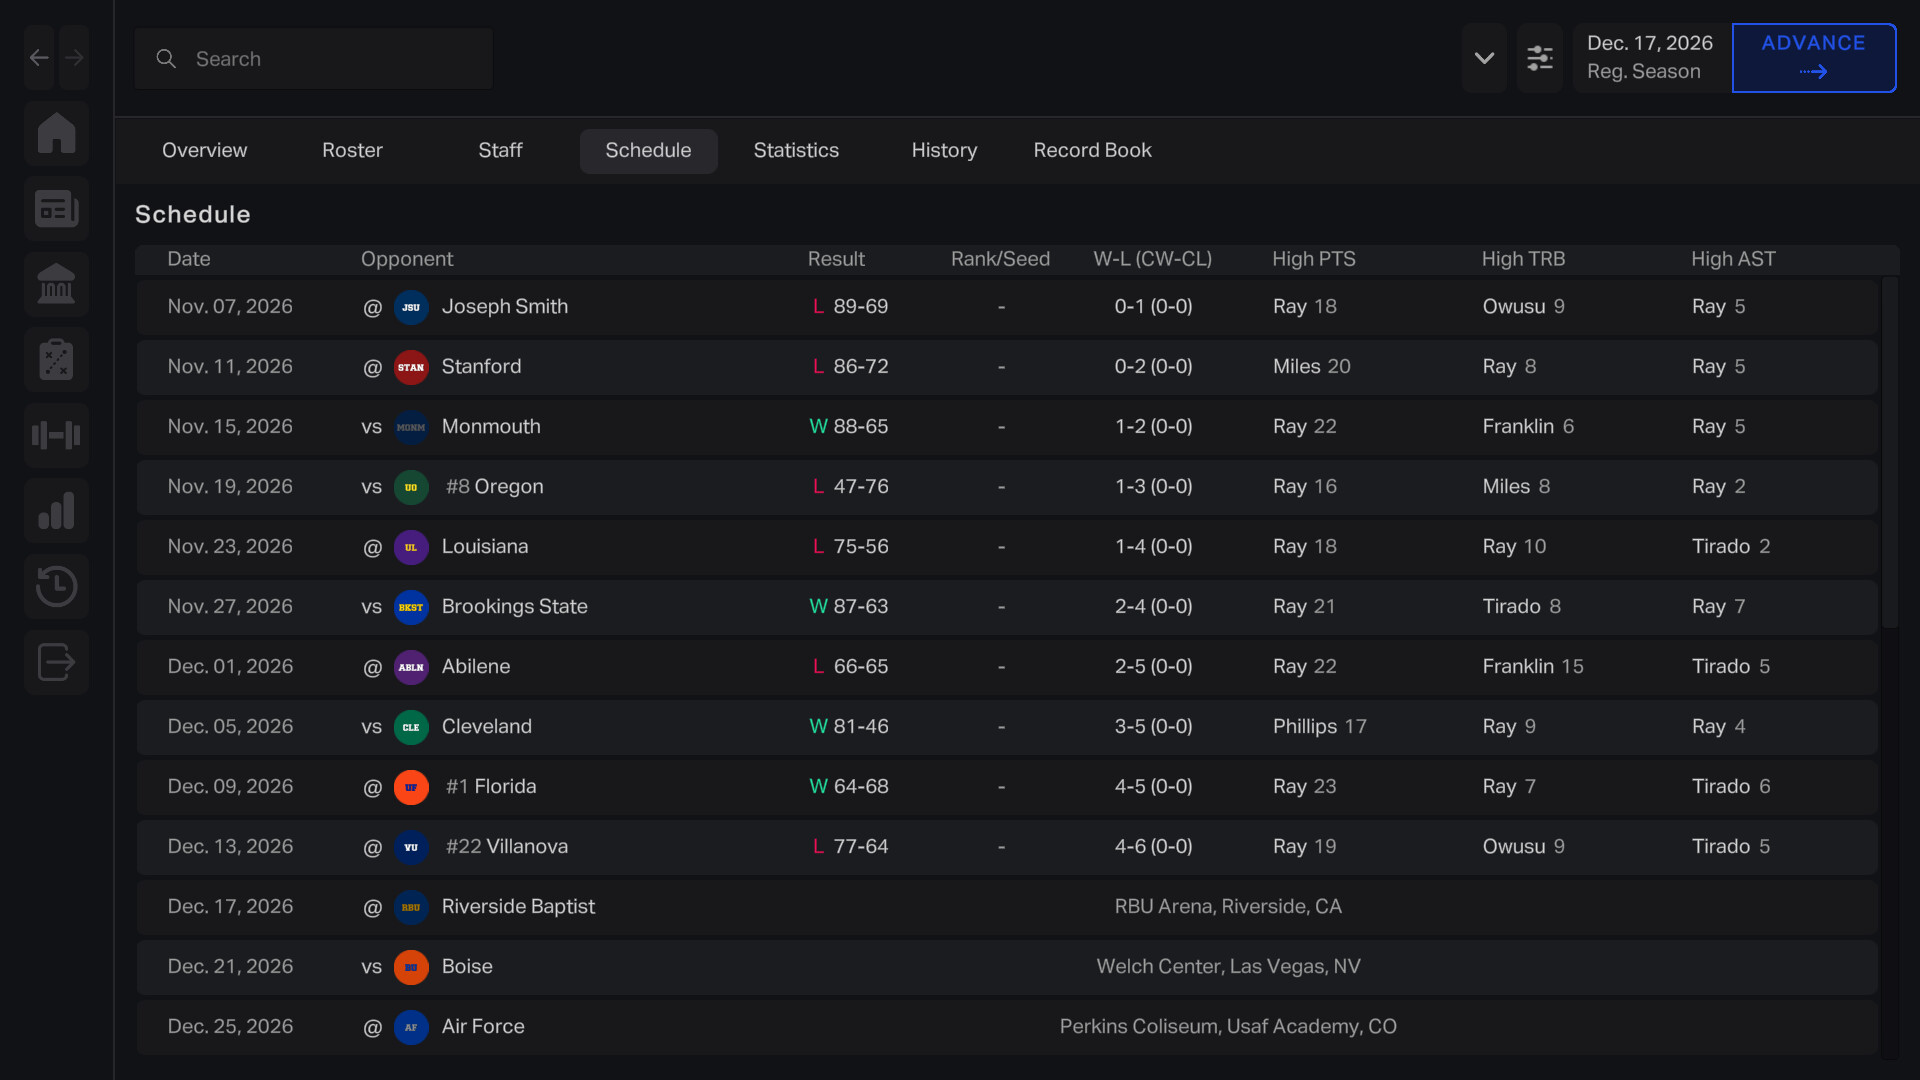This screenshot has width=1920, height=1080.
Task: Open the news page sidebar icon
Action: tap(56, 209)
